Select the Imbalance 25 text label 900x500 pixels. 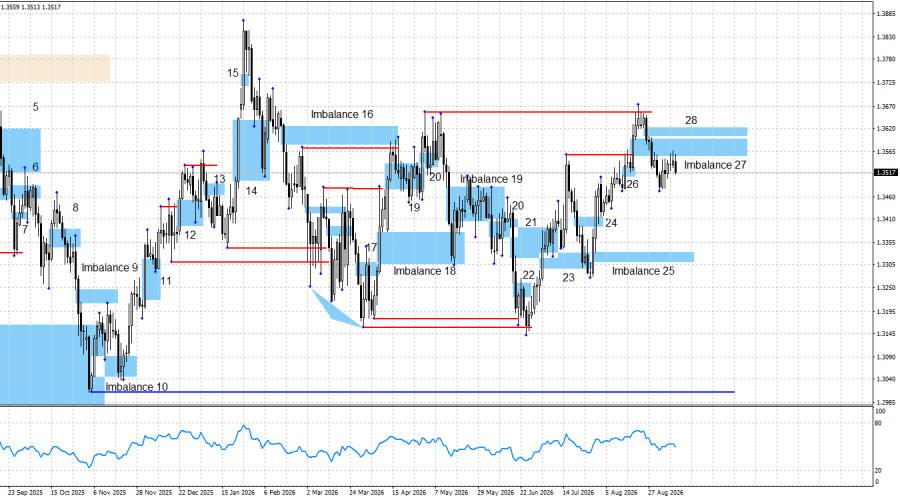643,271
